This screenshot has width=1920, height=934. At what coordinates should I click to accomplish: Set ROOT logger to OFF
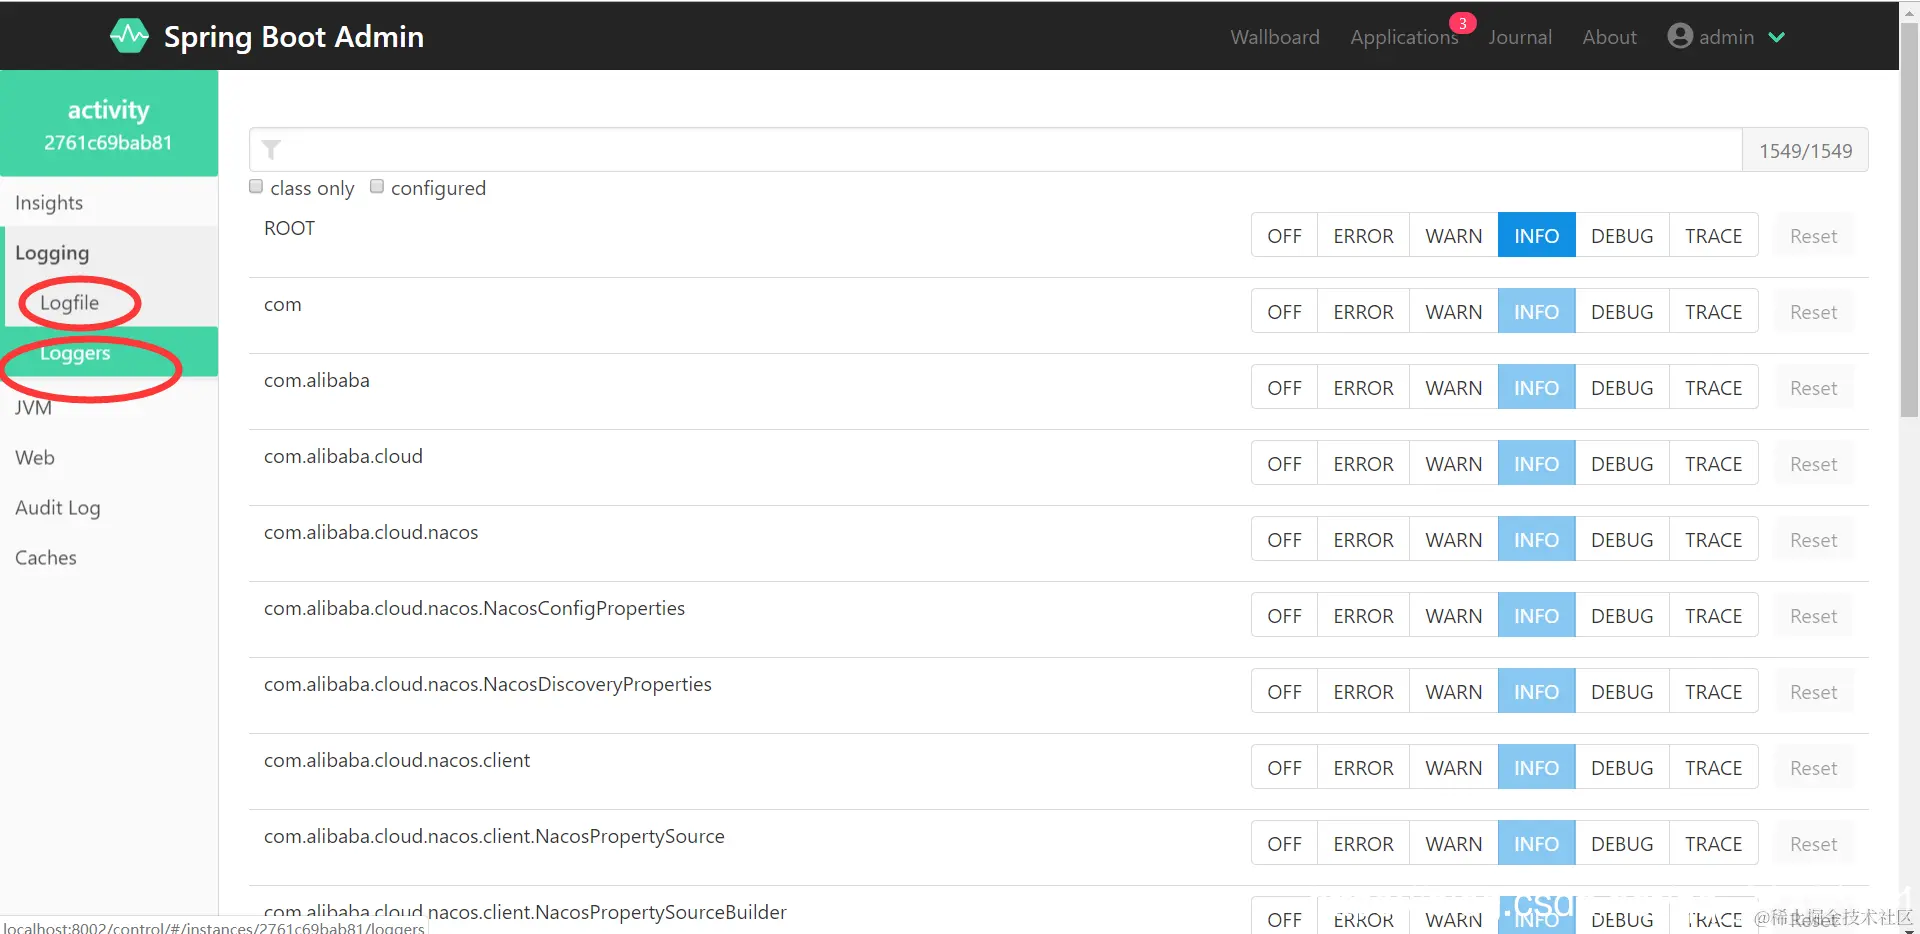1284,235
